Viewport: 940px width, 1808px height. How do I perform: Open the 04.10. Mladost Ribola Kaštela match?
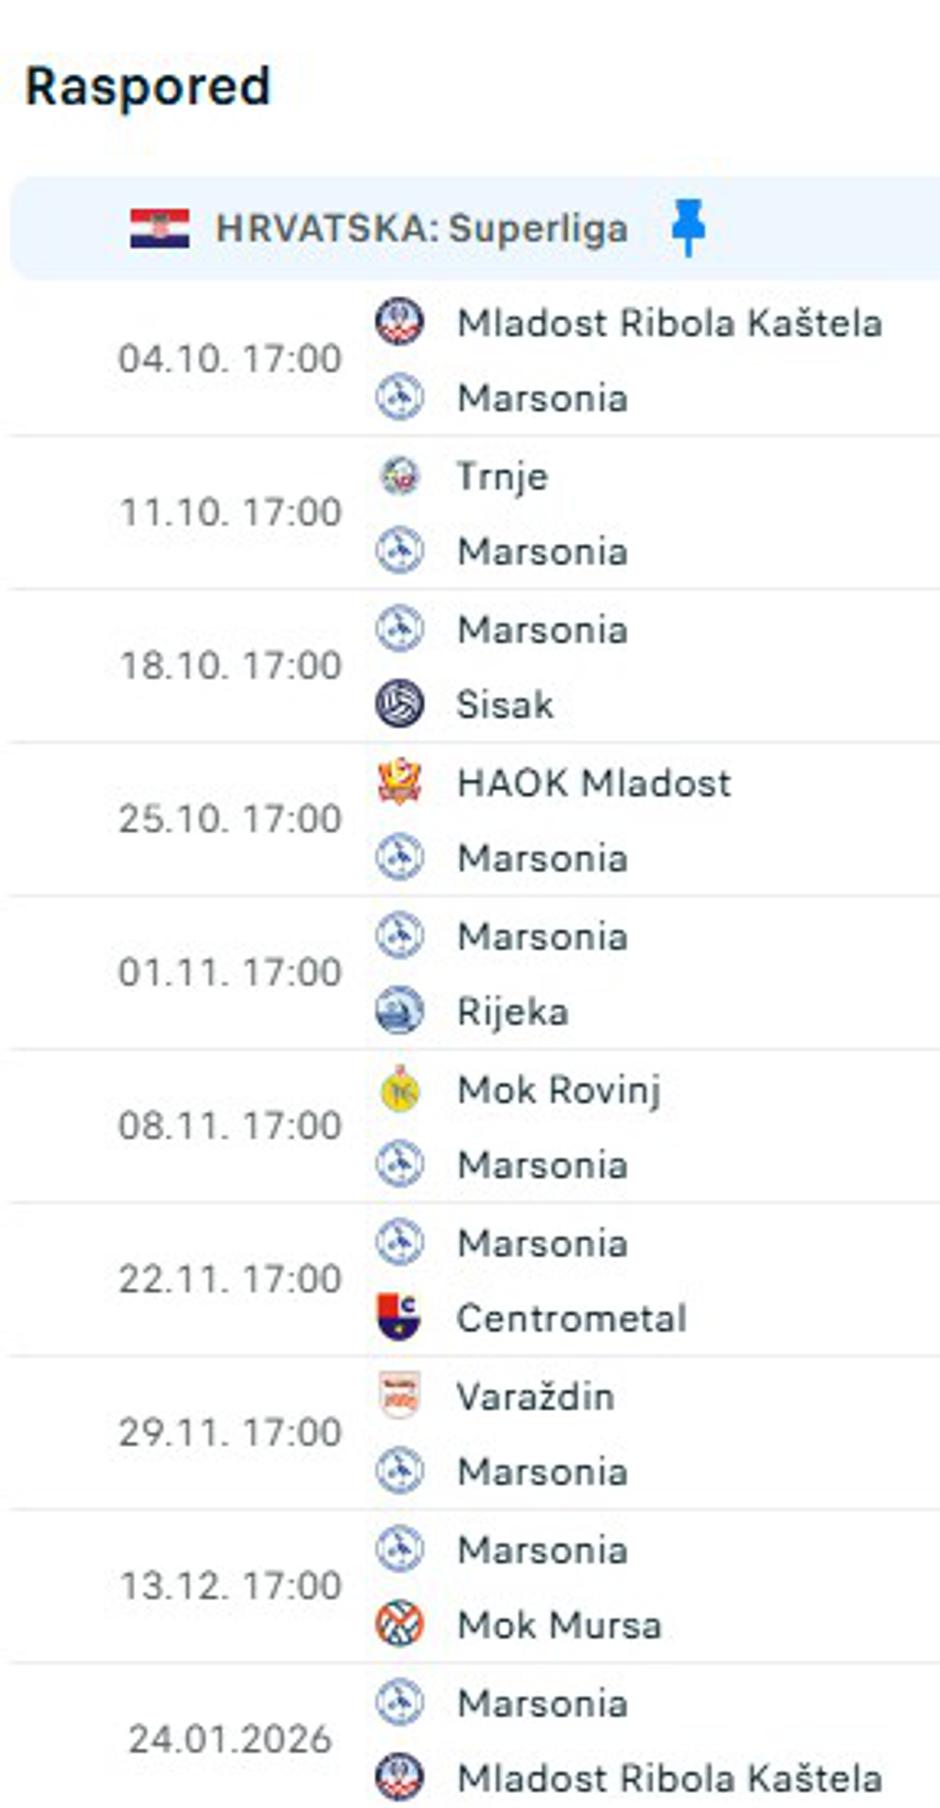click(x=475, y=359)
